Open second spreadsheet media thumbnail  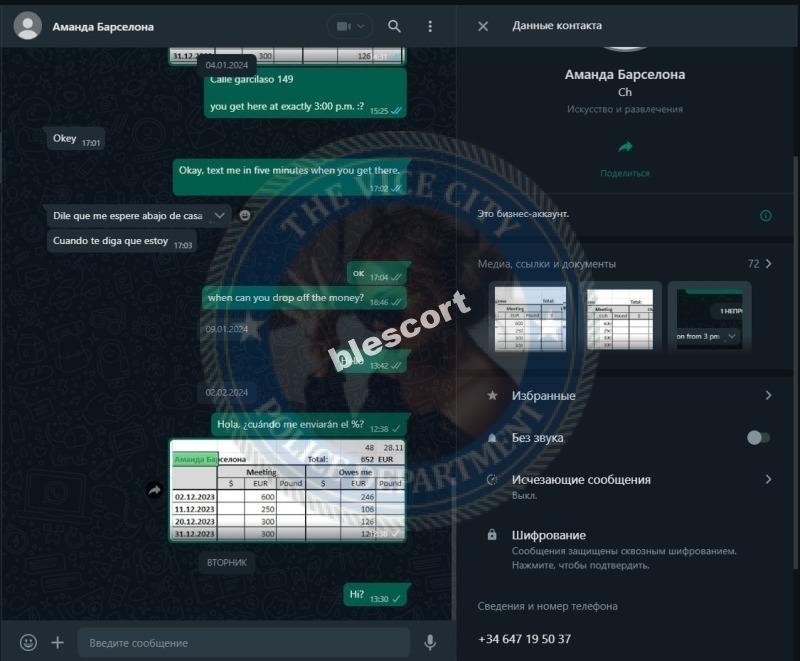click(x=620, y=318)
